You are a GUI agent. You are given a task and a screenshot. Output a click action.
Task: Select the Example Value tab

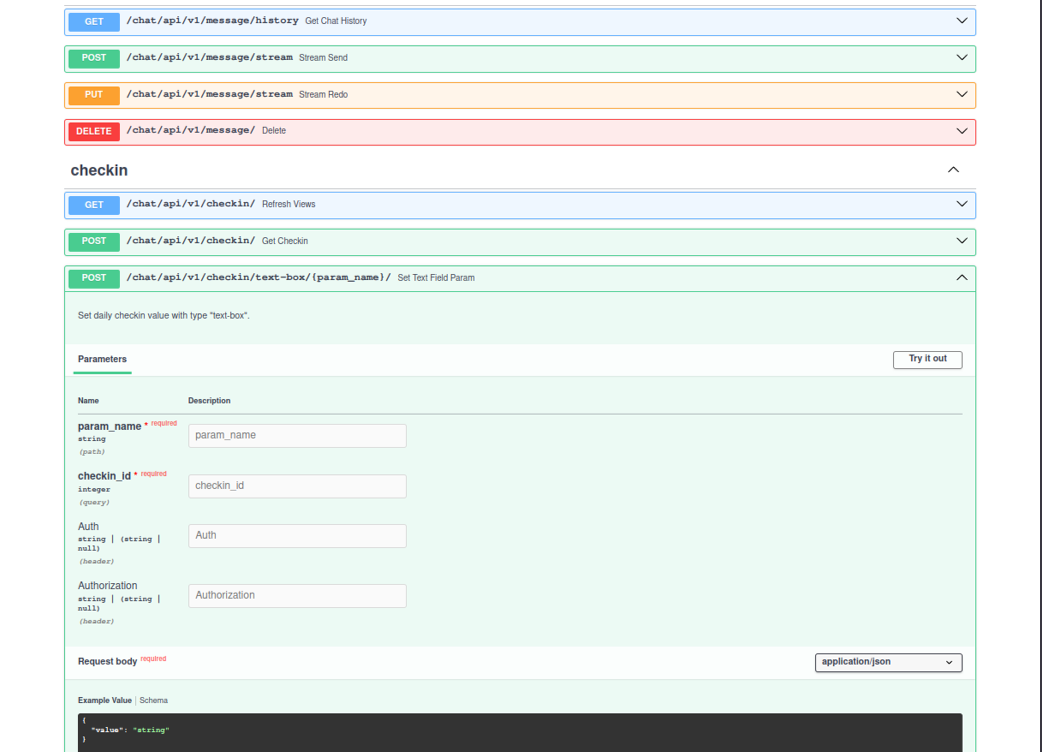tap(104, 700)
